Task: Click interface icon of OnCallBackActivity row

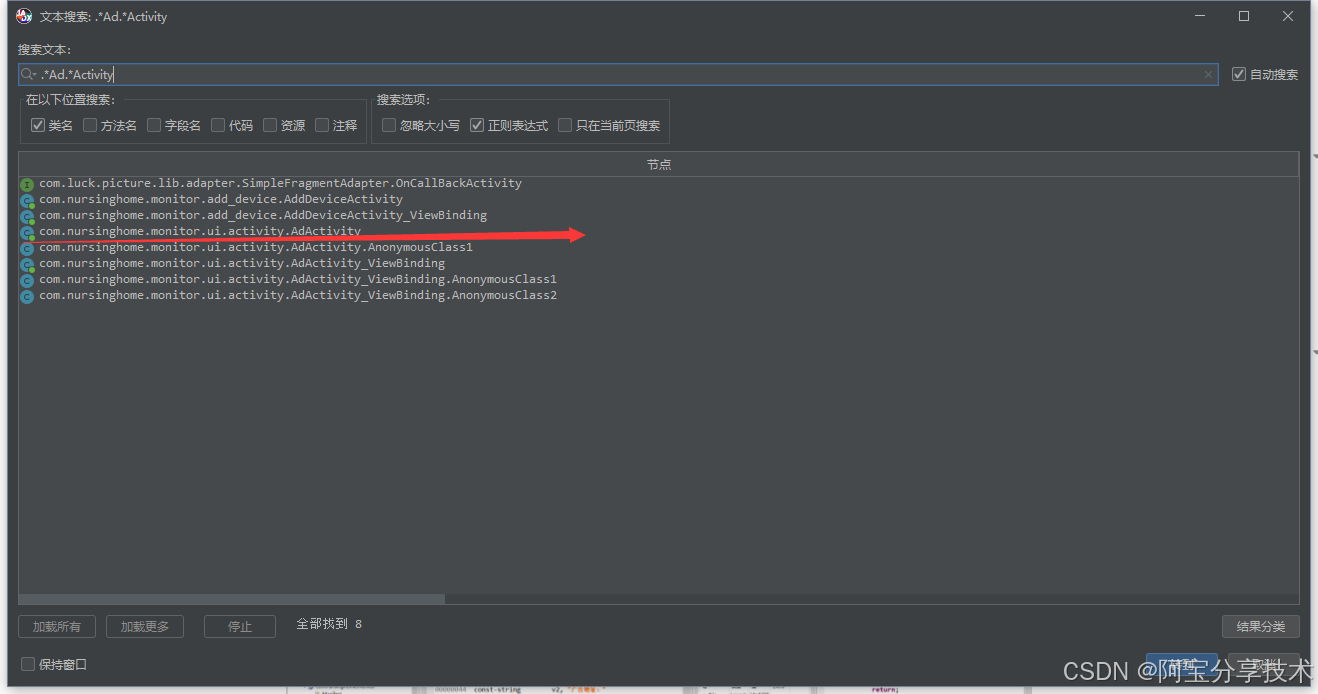Action: [x=27, y=184]
